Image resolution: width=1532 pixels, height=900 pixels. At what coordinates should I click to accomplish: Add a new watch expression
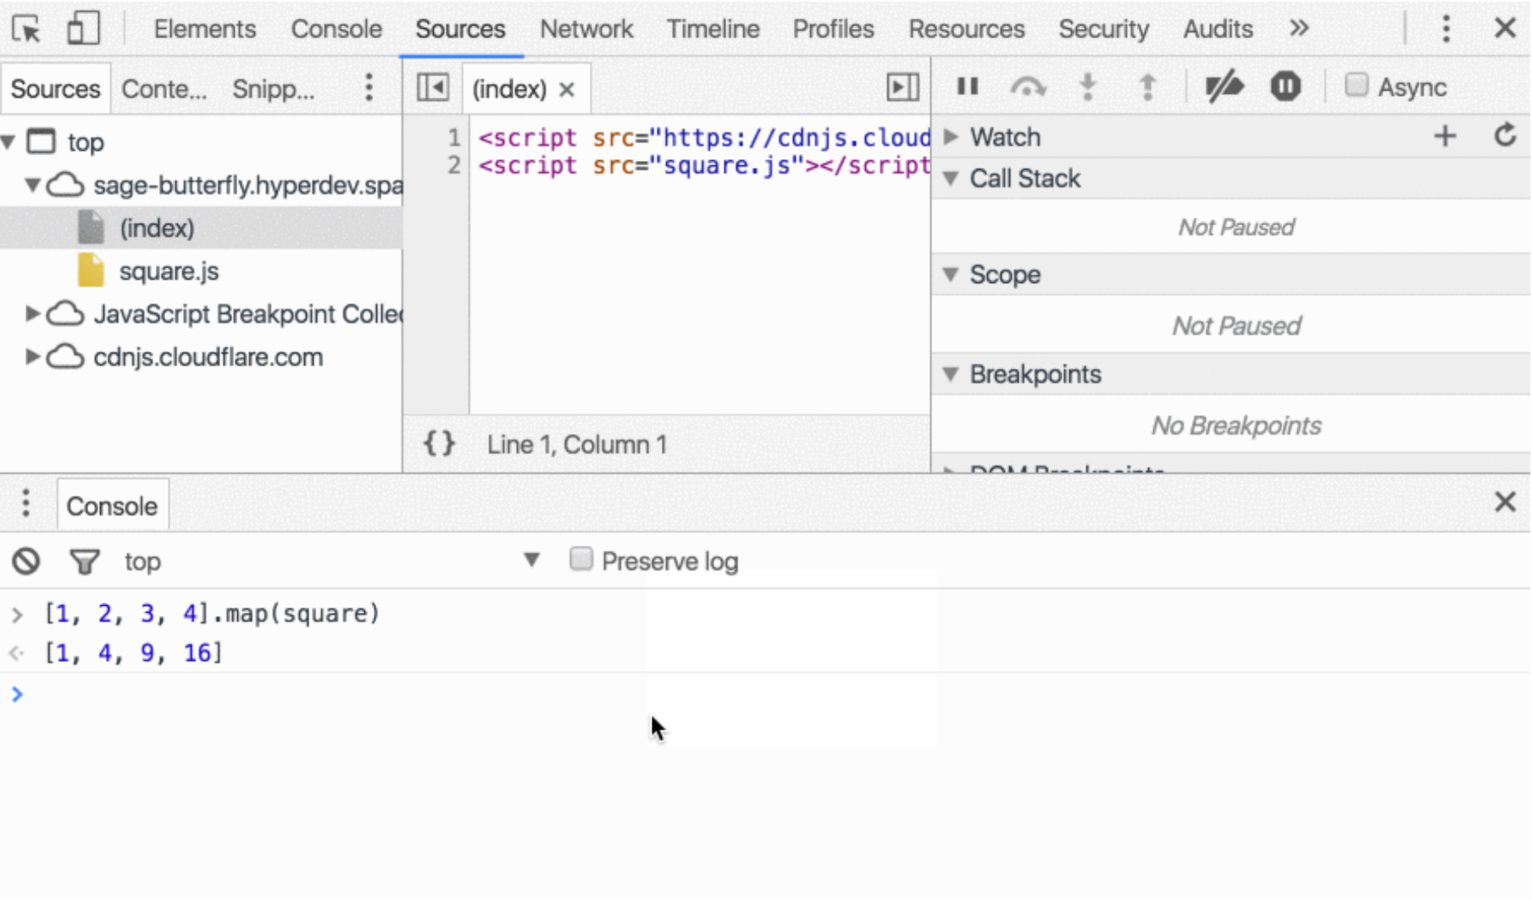(x=1445, y=136)
